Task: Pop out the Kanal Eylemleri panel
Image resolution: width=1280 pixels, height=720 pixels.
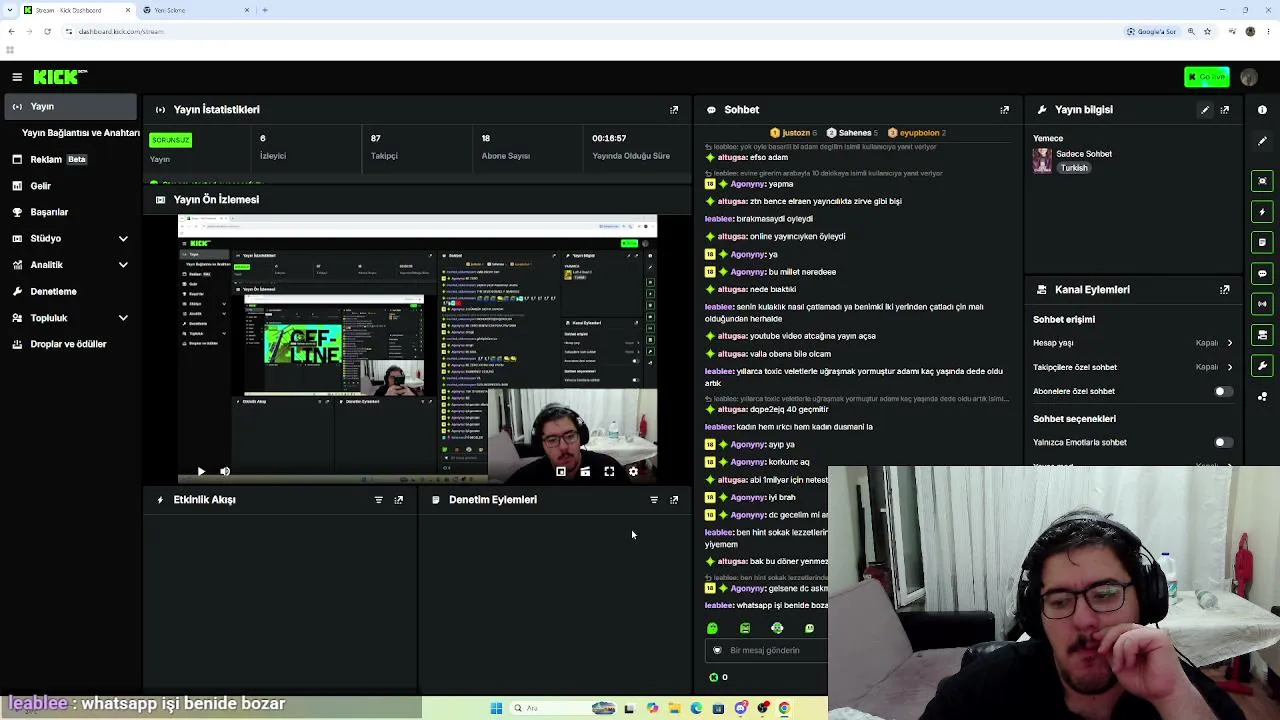Action: click(1225, 290)
